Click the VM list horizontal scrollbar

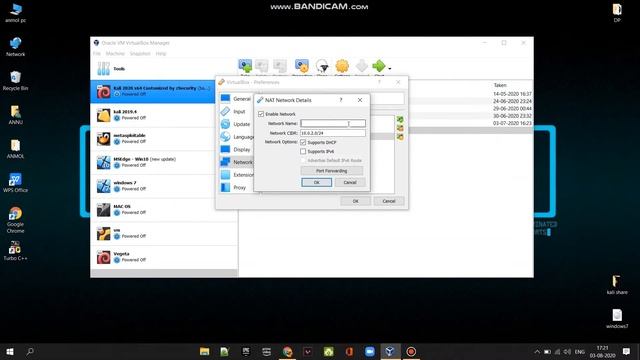tap(164, 273)
